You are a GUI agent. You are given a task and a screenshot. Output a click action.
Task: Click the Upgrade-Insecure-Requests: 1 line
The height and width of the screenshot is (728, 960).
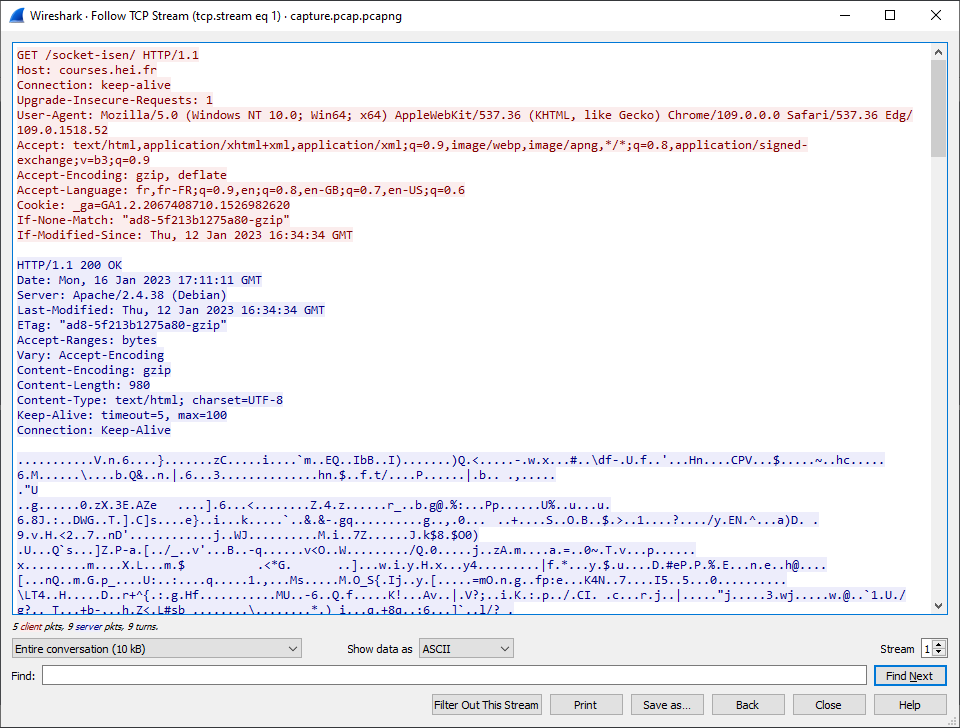[x=114, y=100]
